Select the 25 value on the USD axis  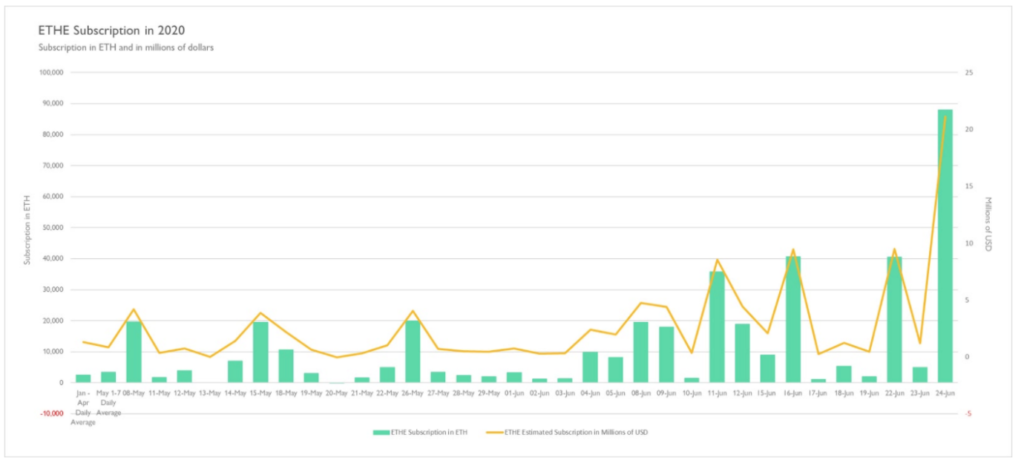(x=969, y=73)
